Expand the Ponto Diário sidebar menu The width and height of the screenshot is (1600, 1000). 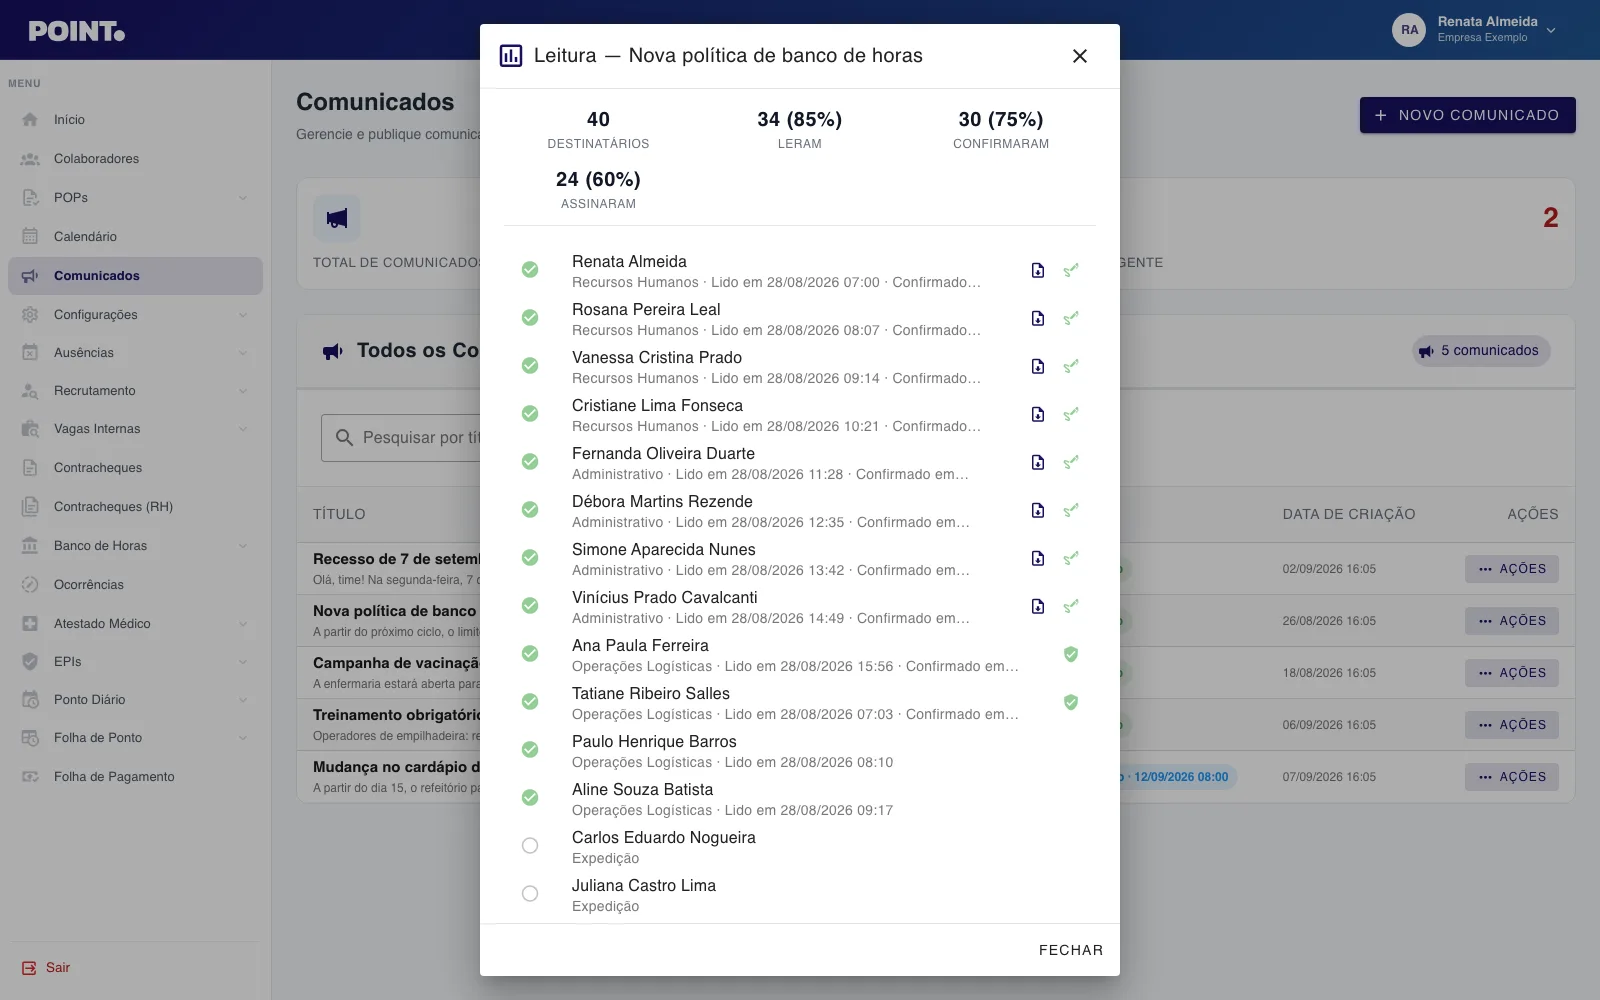point(135,700)
